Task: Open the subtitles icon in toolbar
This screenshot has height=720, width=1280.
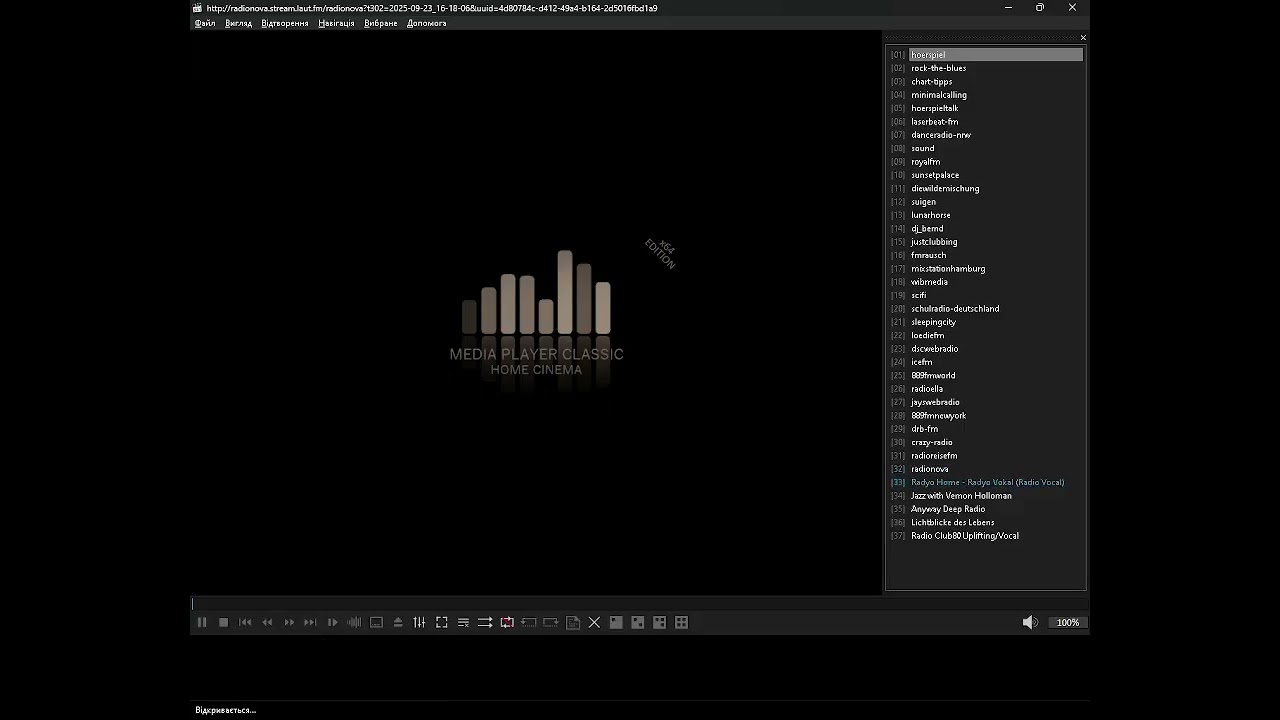Action: tap(376, 622)
